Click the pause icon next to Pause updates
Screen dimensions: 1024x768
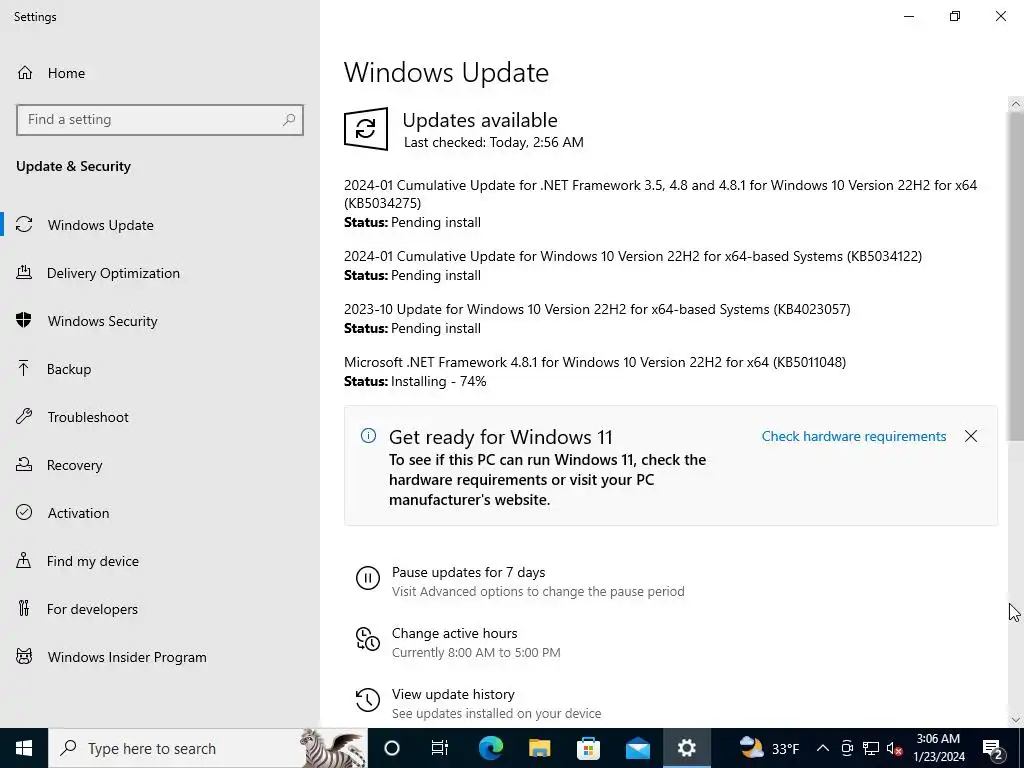pyautogui.click(x=368, y=578)
